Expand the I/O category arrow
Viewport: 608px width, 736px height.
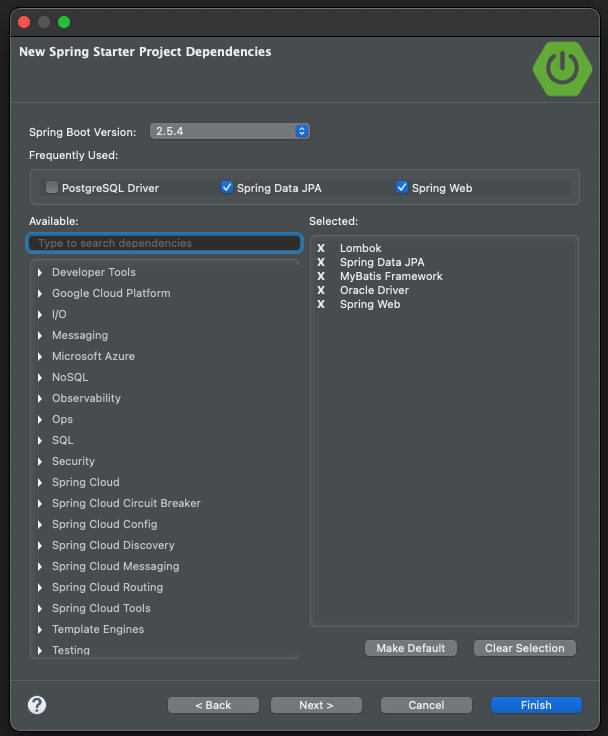click(40, 314)
